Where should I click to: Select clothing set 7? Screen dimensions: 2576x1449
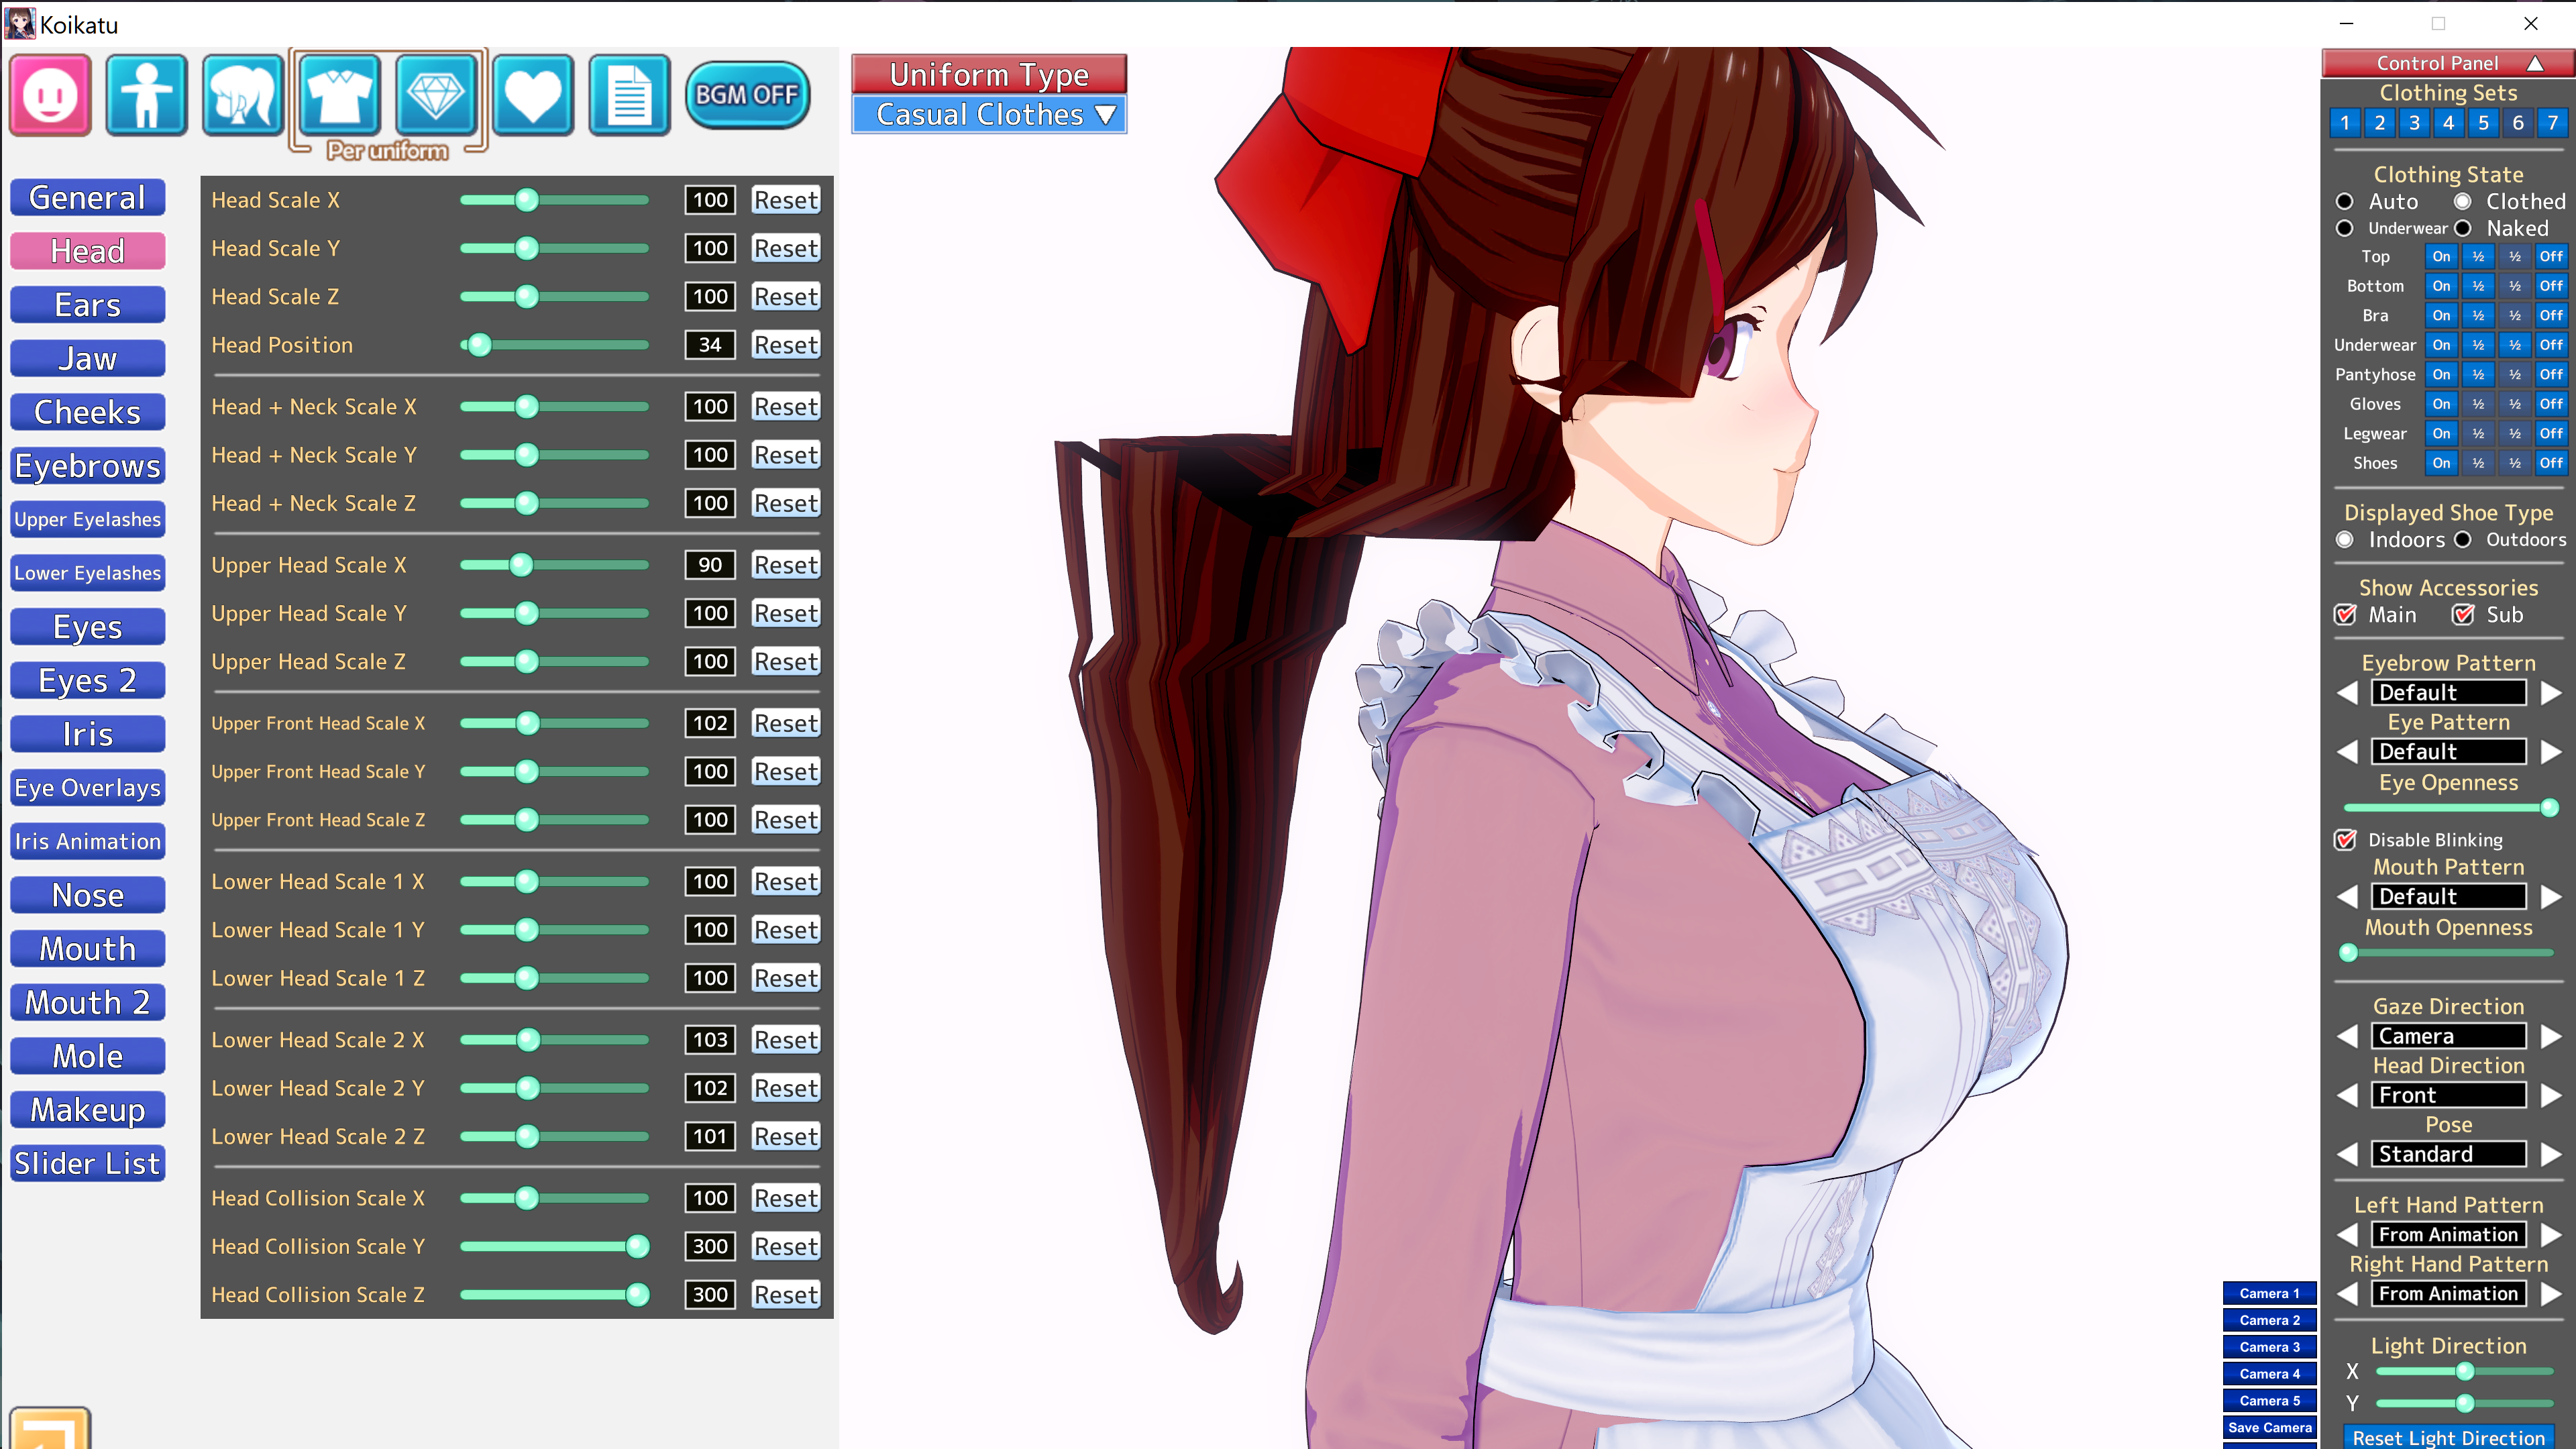pyautogui.click(x=2552, y=123)
